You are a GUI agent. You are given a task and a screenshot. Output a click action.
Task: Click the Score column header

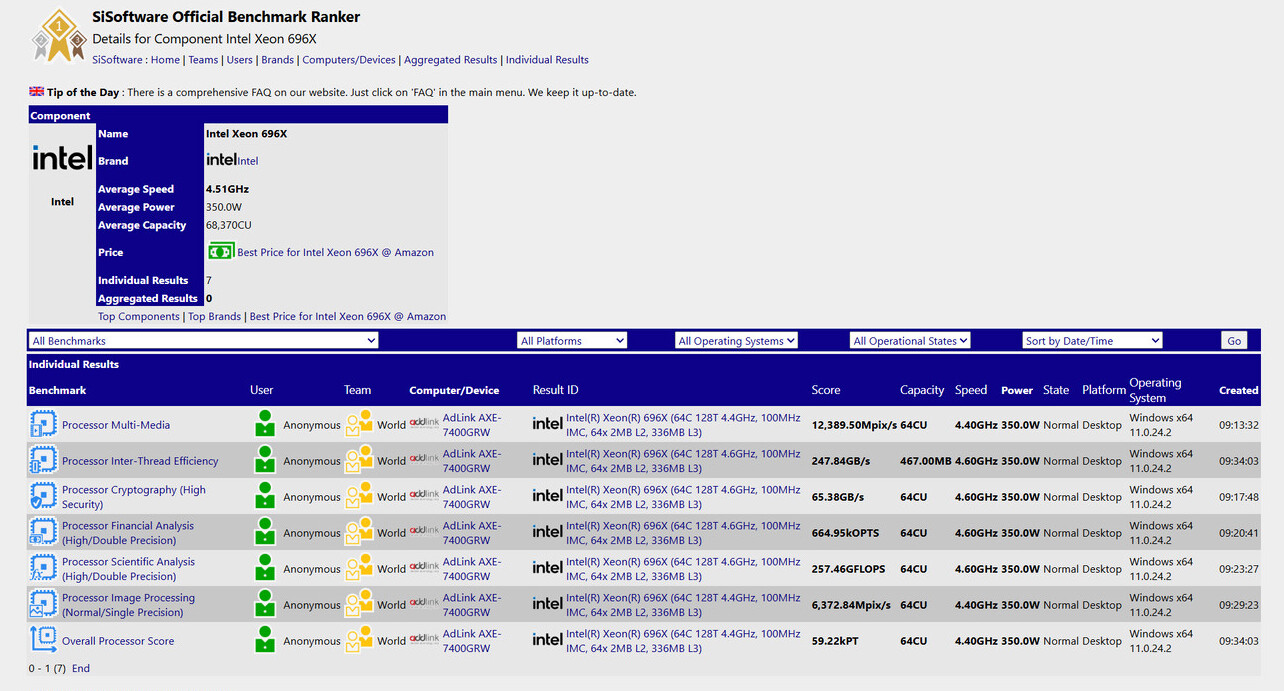click(x=826, y=390)
